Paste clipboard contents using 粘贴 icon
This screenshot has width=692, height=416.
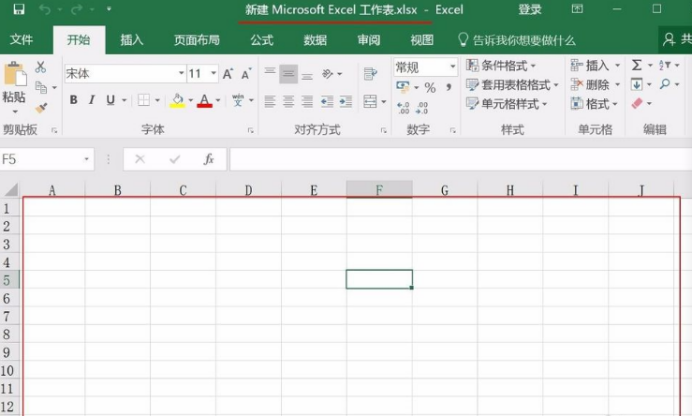(15, 74)
